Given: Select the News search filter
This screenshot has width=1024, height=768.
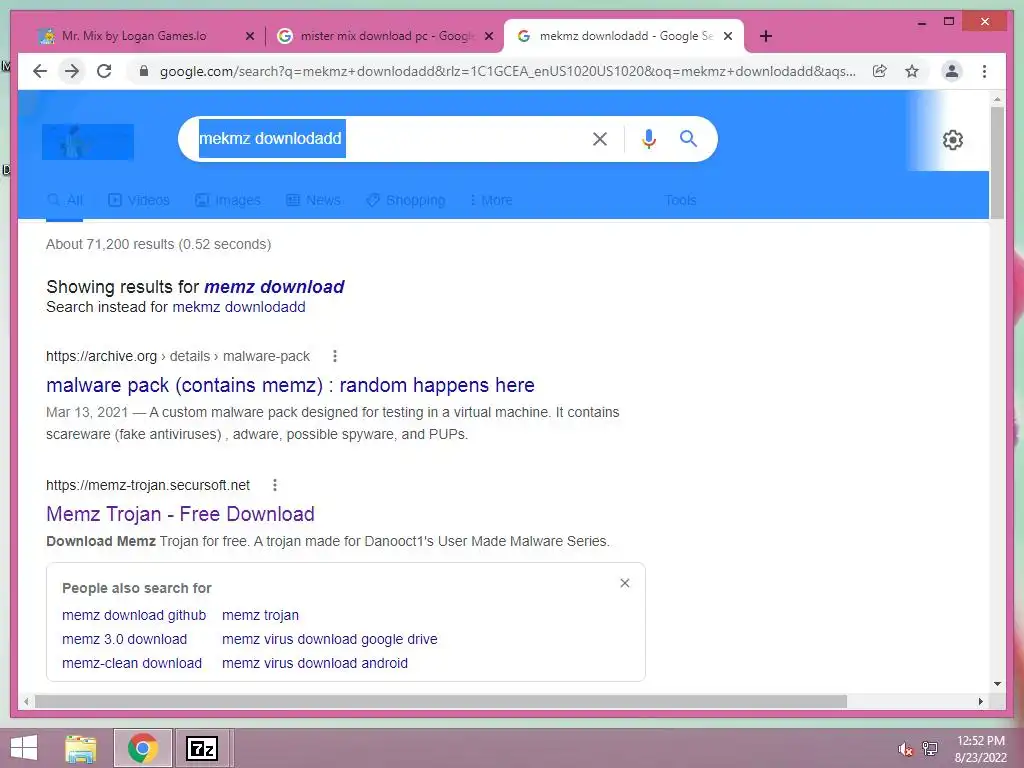Looking at the screenshot, I should (313, 200).
